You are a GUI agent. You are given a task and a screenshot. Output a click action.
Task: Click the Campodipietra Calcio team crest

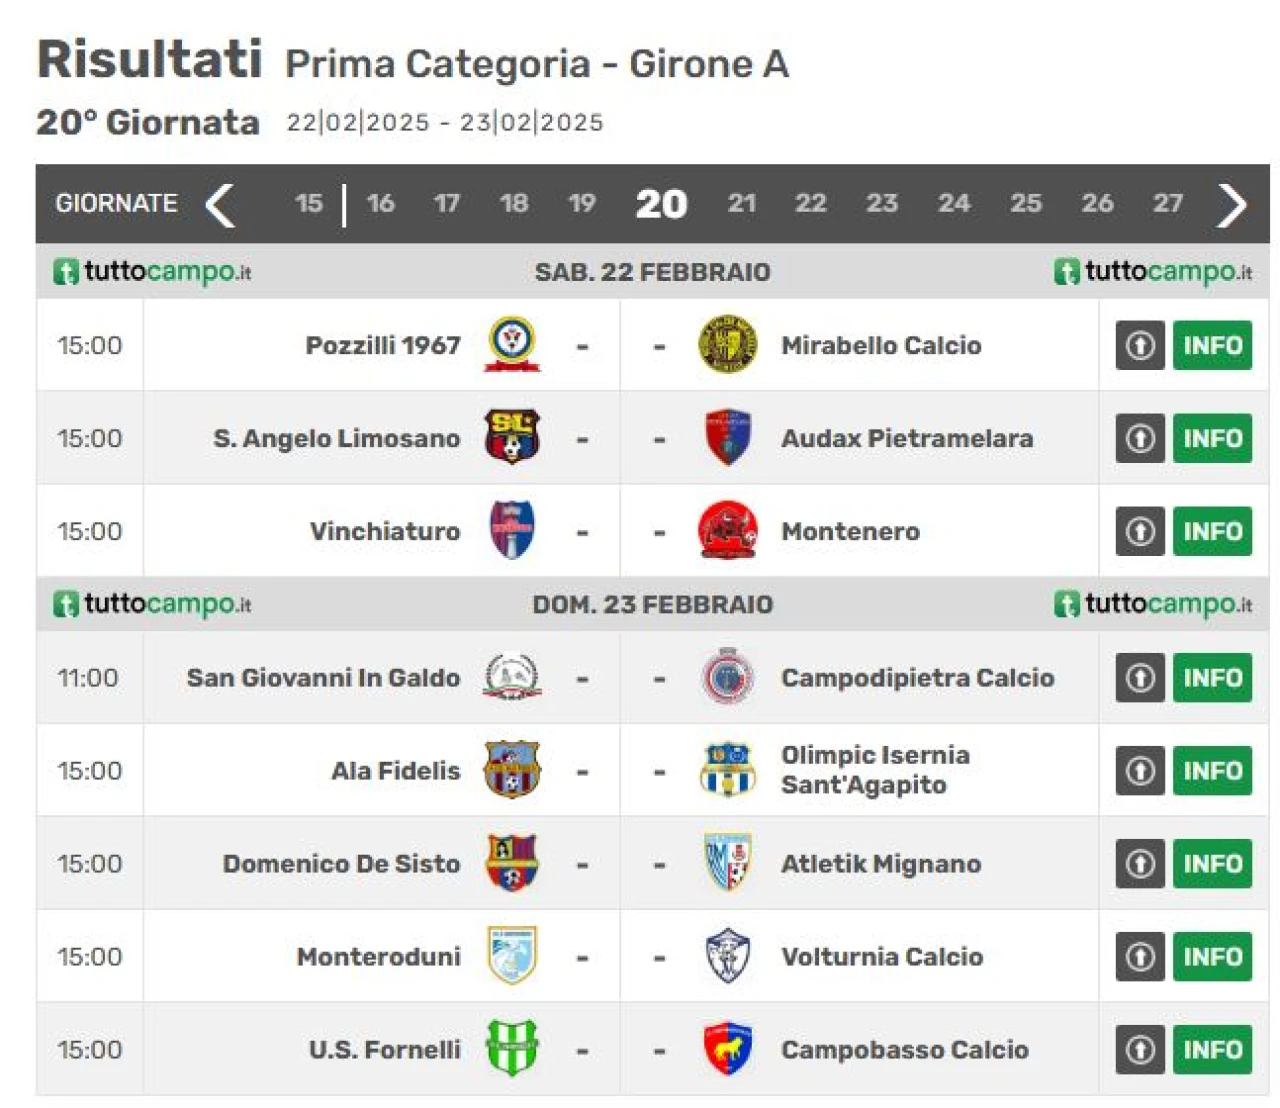tap(727, 677)
